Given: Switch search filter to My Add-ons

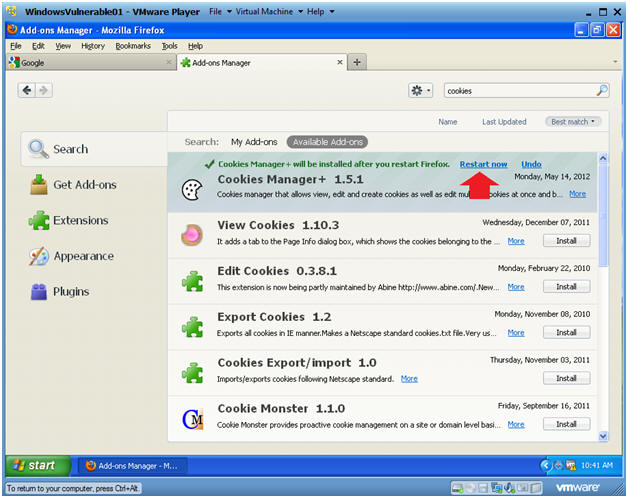Looking at the screenshot, I should pos(254,142).
